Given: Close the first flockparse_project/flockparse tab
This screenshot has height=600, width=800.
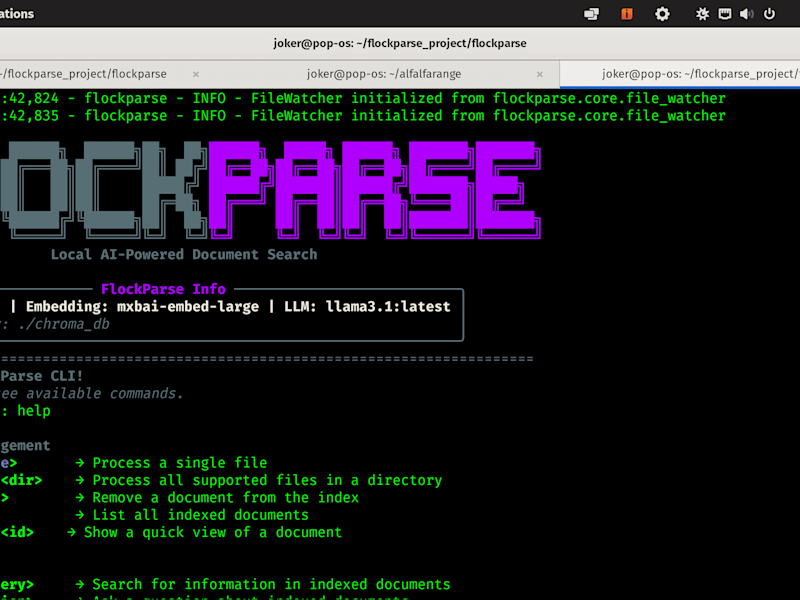Looking at the screenshot, I should click(x=195, y=74).
